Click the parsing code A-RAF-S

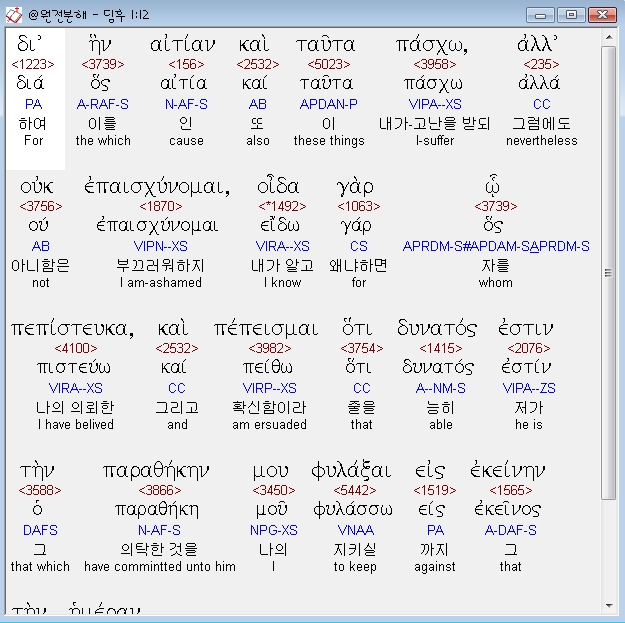pos(103,104)
